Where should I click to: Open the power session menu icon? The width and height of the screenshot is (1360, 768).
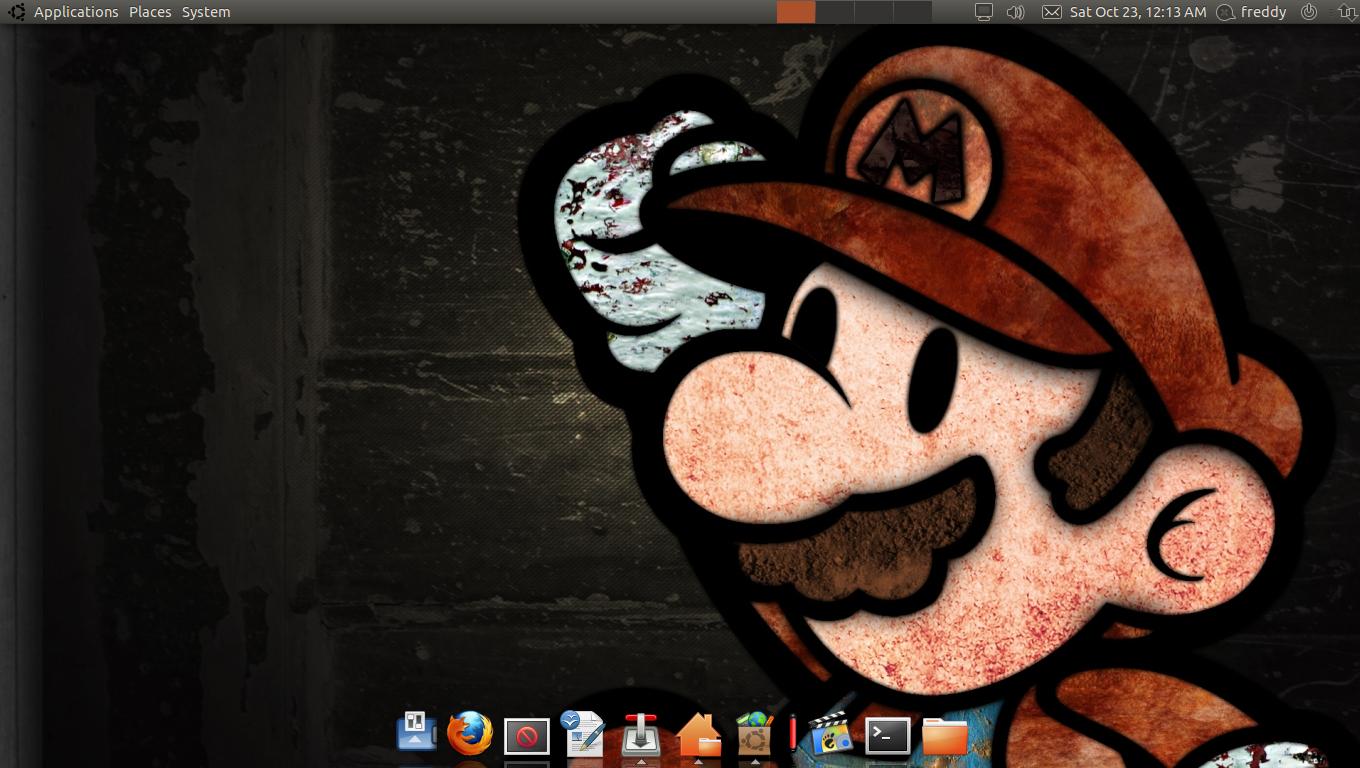click(x=1309, y=12)
